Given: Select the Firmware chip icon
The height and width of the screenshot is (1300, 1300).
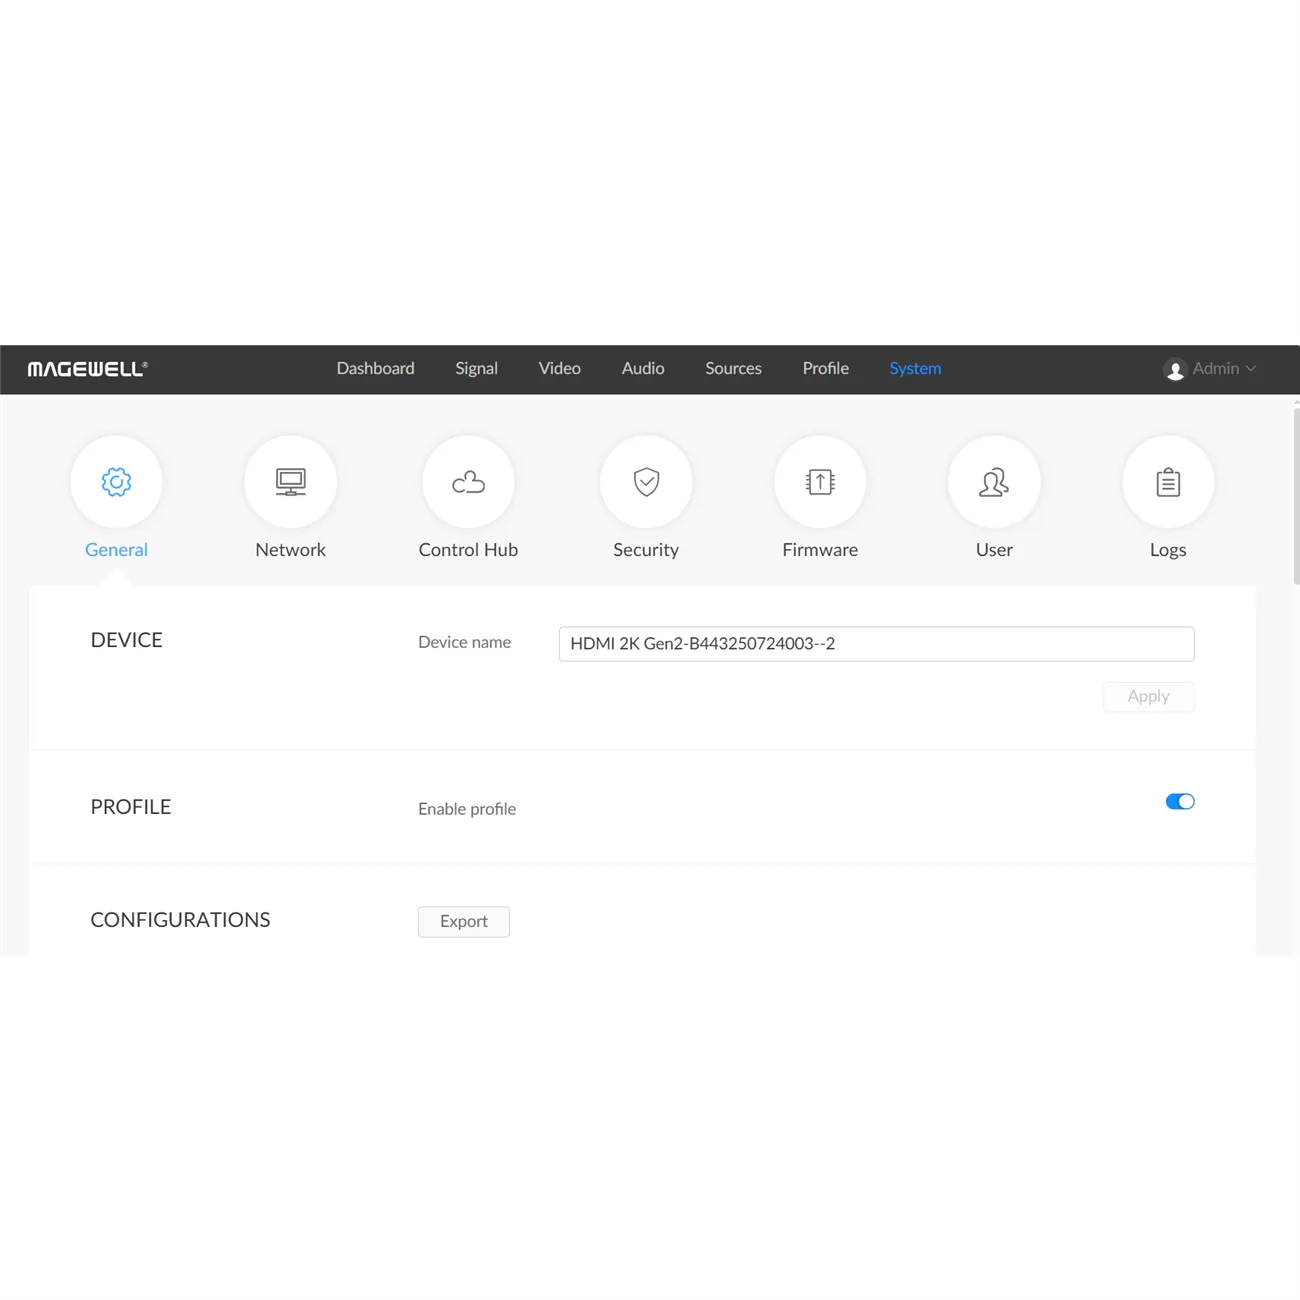Looking at the screenshot, I should 819,481.
